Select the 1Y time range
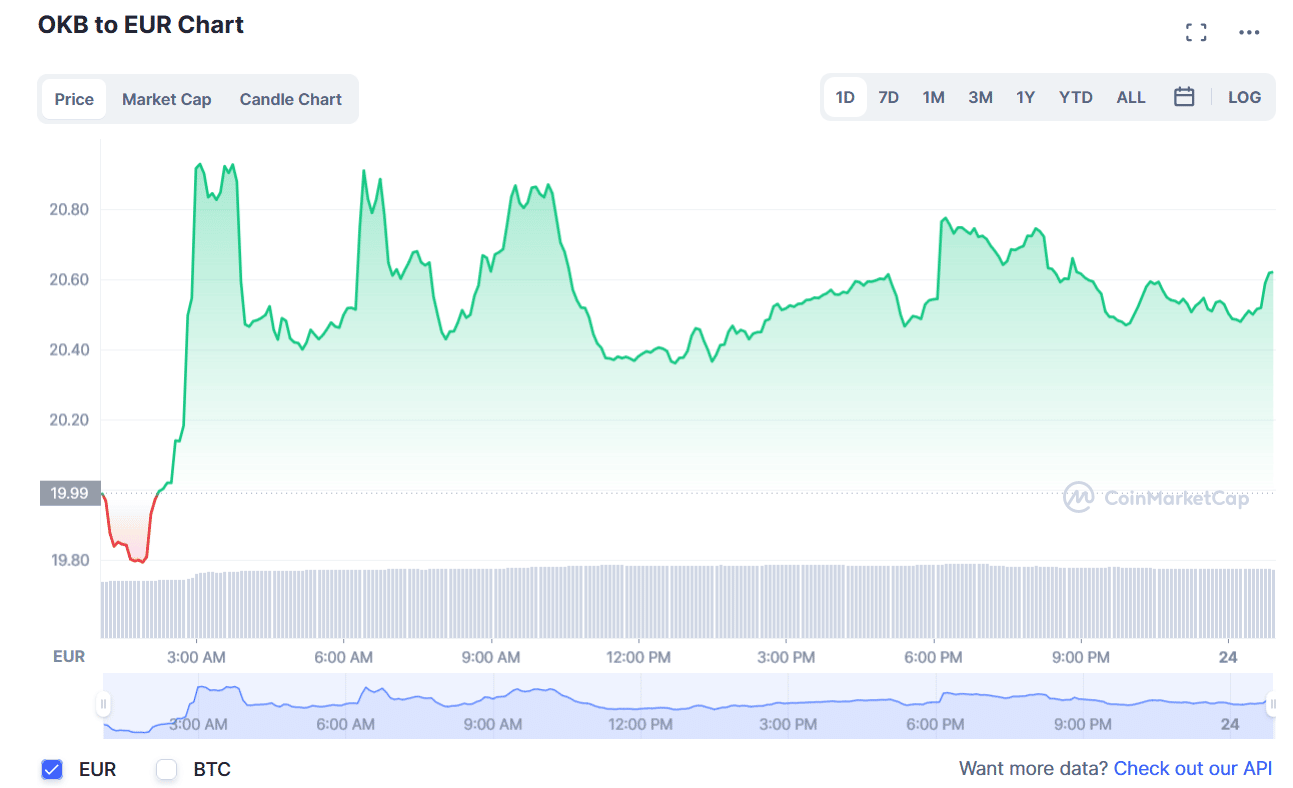 click(1025, 97)
